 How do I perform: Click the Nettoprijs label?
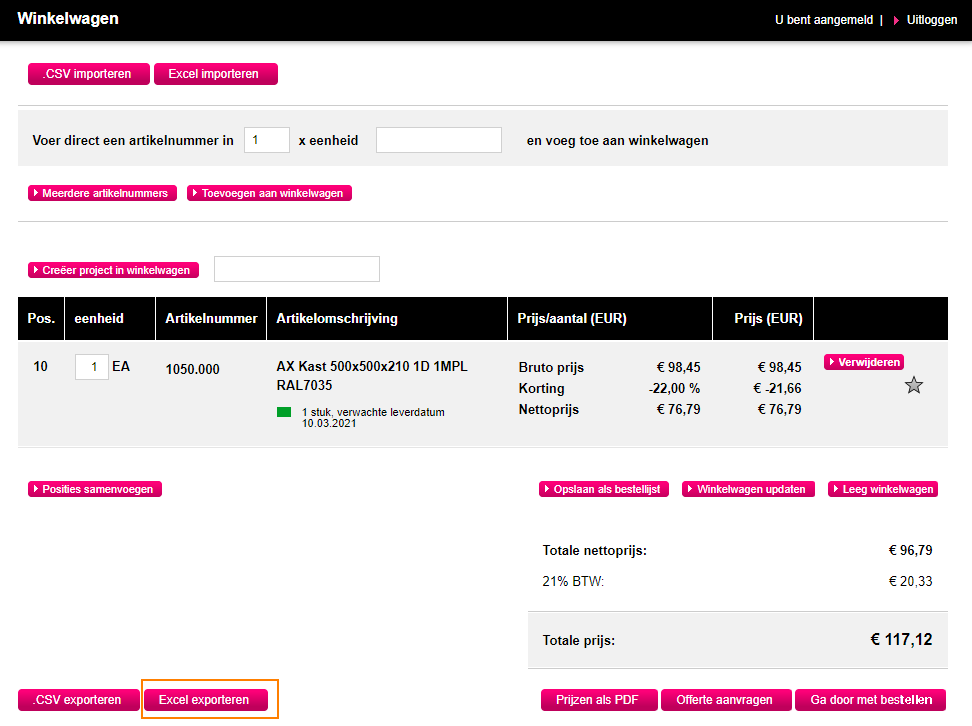[x=549, y=410]
